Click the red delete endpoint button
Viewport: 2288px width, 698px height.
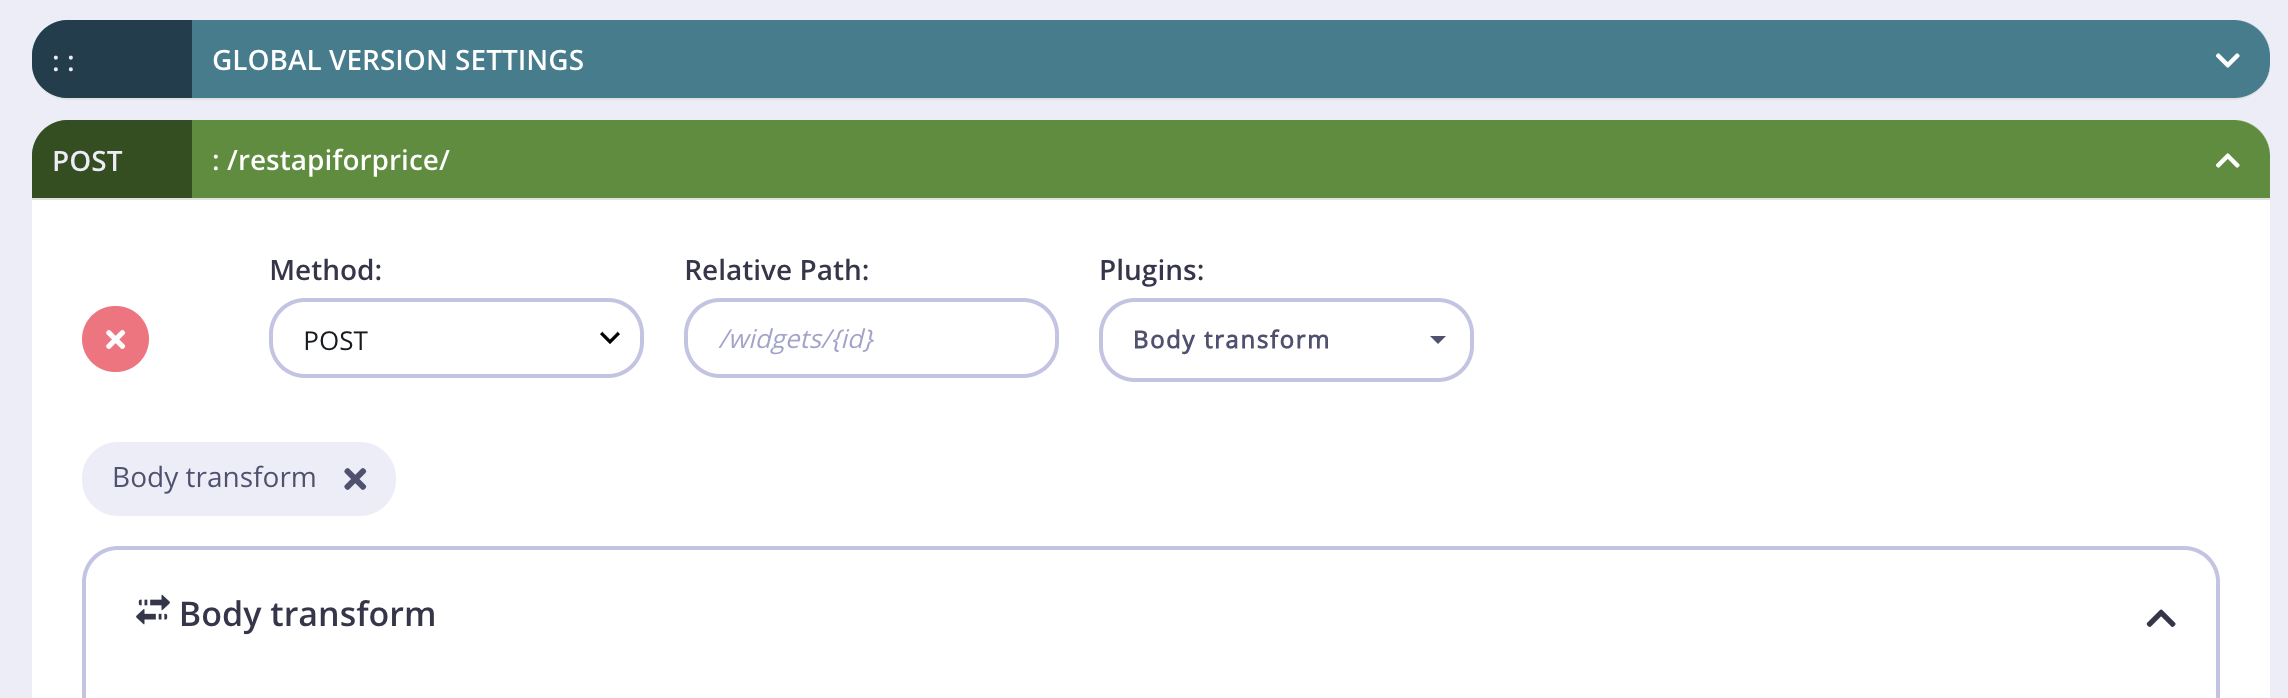tap(115, 339)
